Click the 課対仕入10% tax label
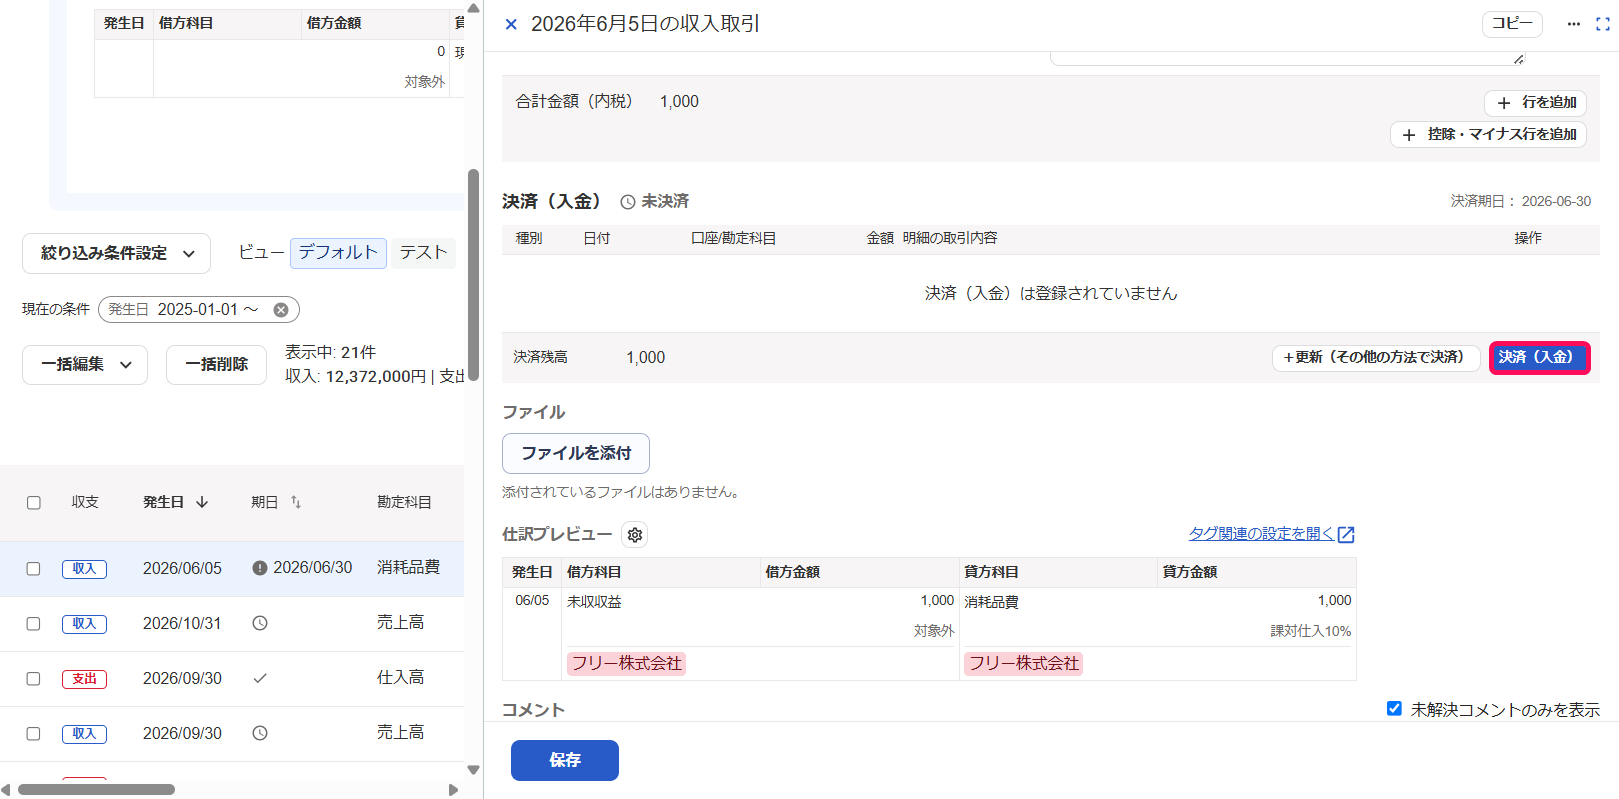The image size is (1619, 799). tap(1310, 631)
